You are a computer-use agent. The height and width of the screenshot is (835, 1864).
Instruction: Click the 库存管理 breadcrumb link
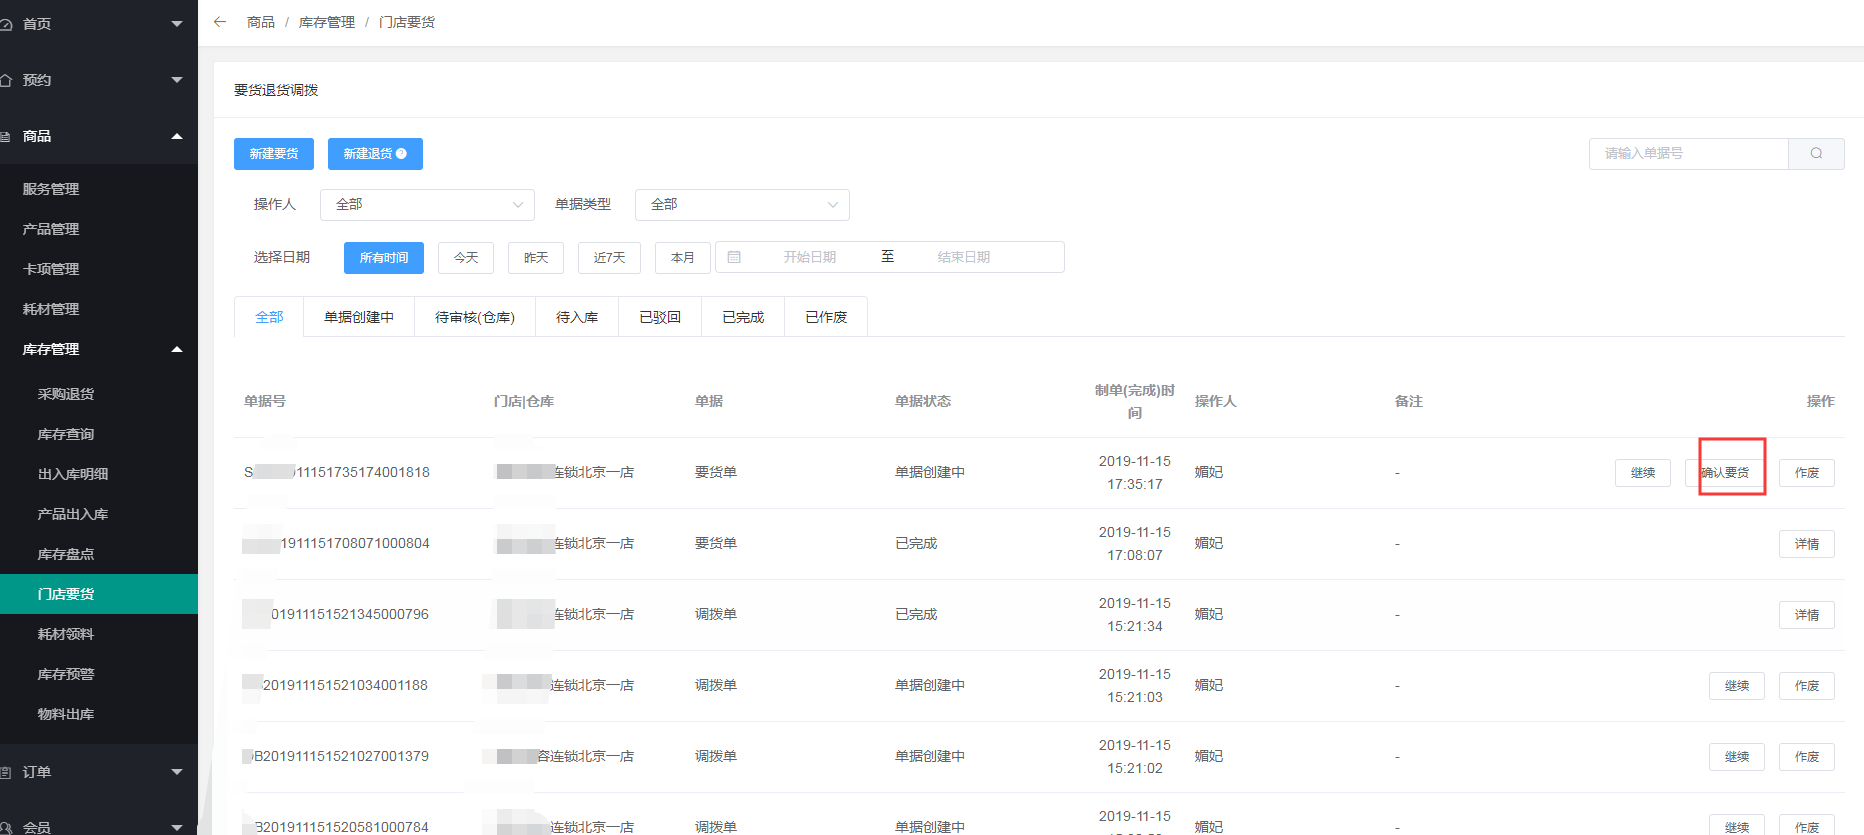click(327, 22)
